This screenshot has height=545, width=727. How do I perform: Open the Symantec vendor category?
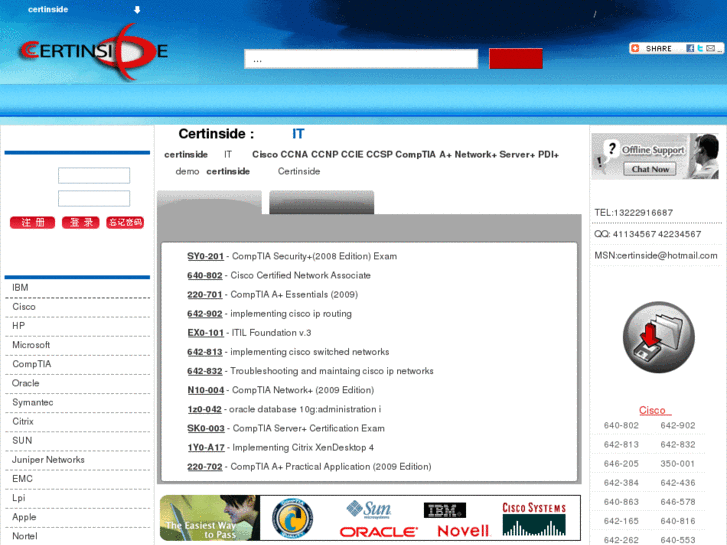click(x=32, y=402)
